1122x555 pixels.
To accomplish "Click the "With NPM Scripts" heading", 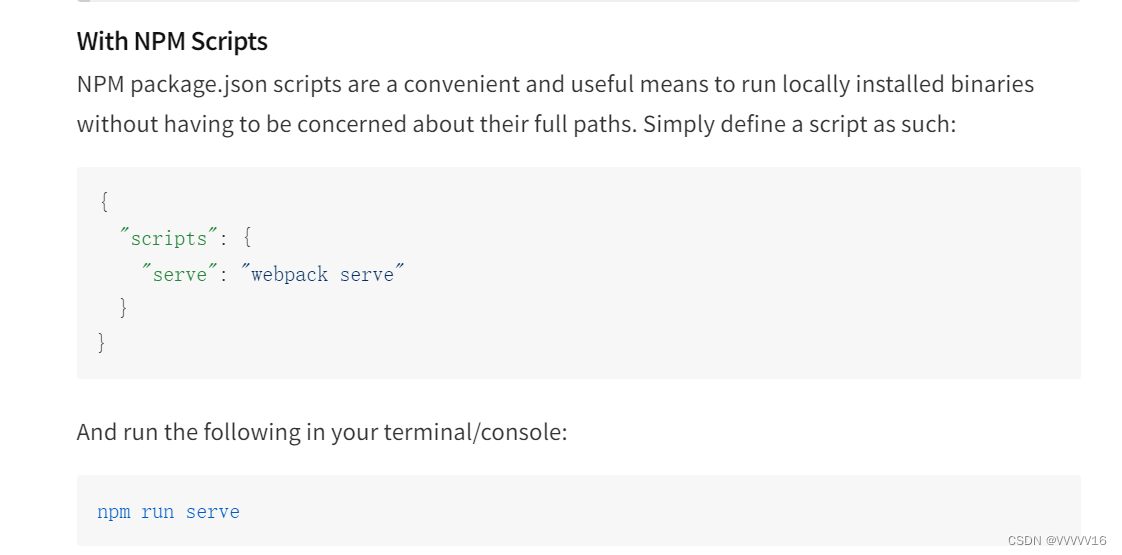I will [172, 41].
